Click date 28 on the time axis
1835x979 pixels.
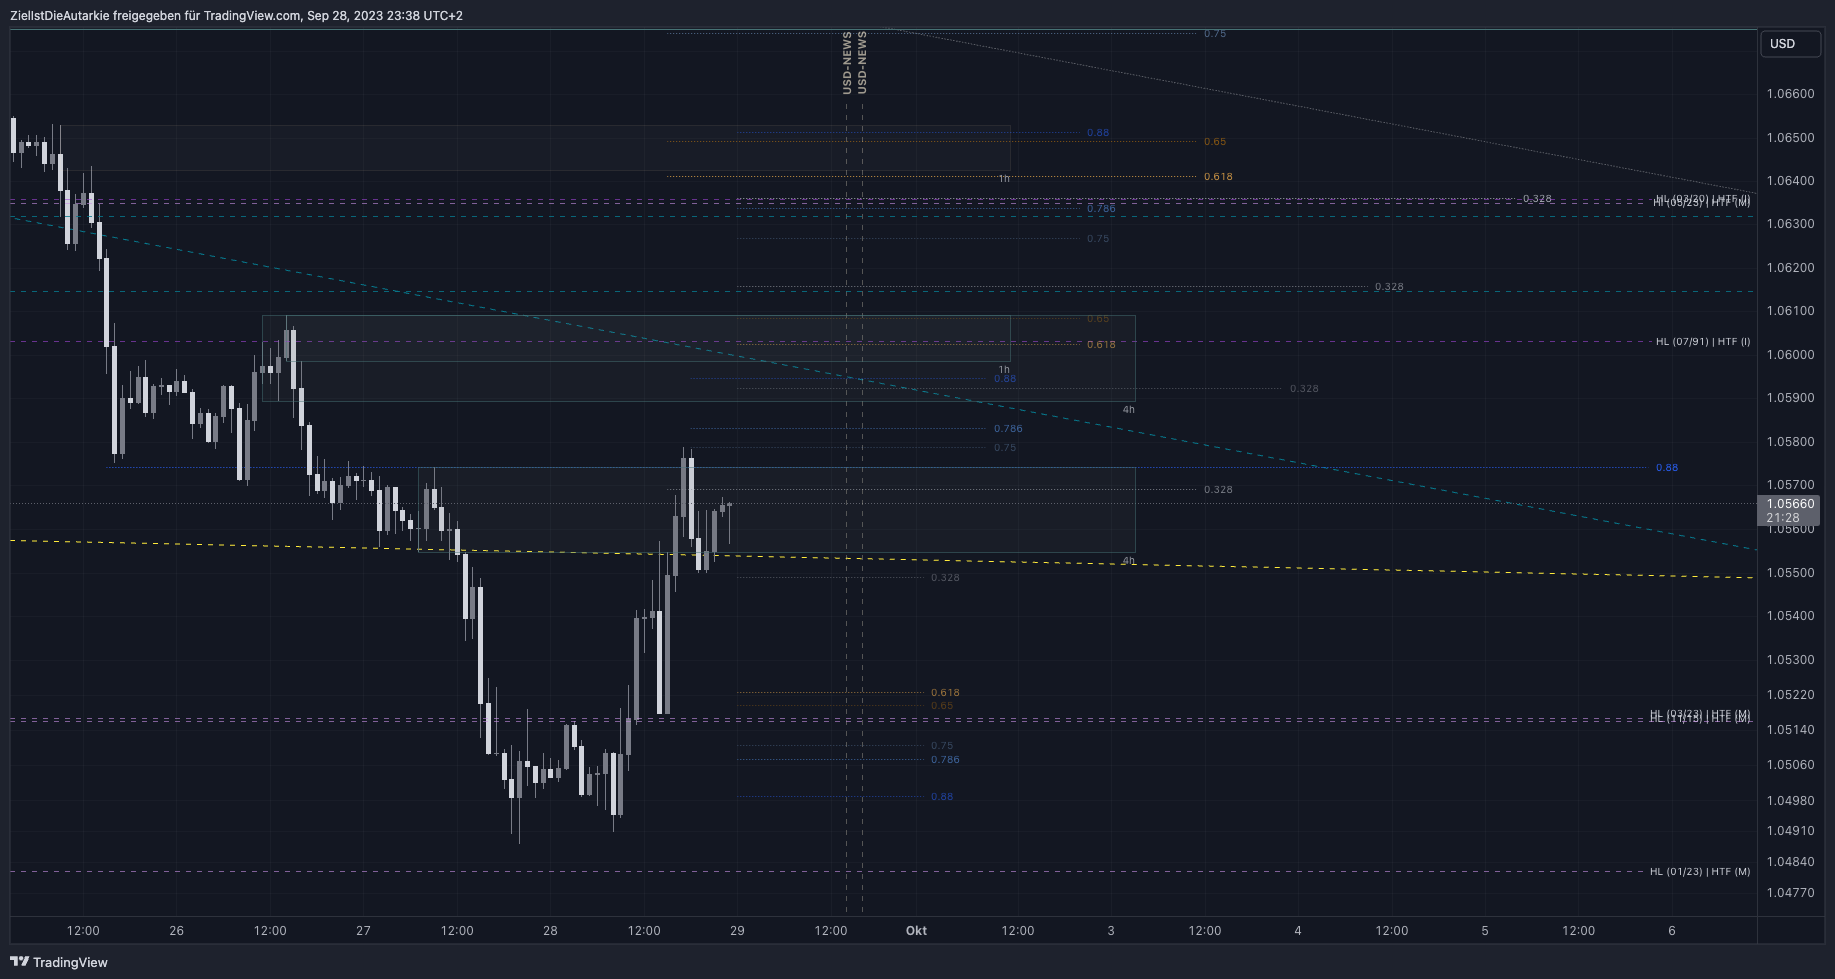pos(550,931)
